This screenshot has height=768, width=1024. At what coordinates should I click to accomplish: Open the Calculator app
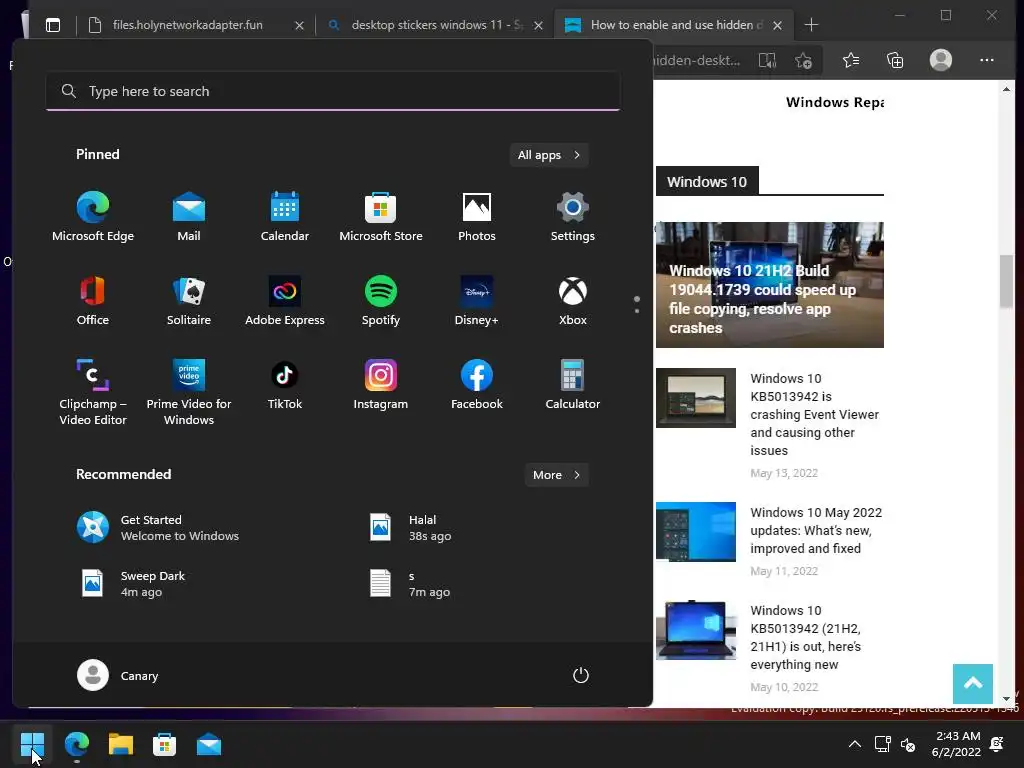tap(573, 385)
